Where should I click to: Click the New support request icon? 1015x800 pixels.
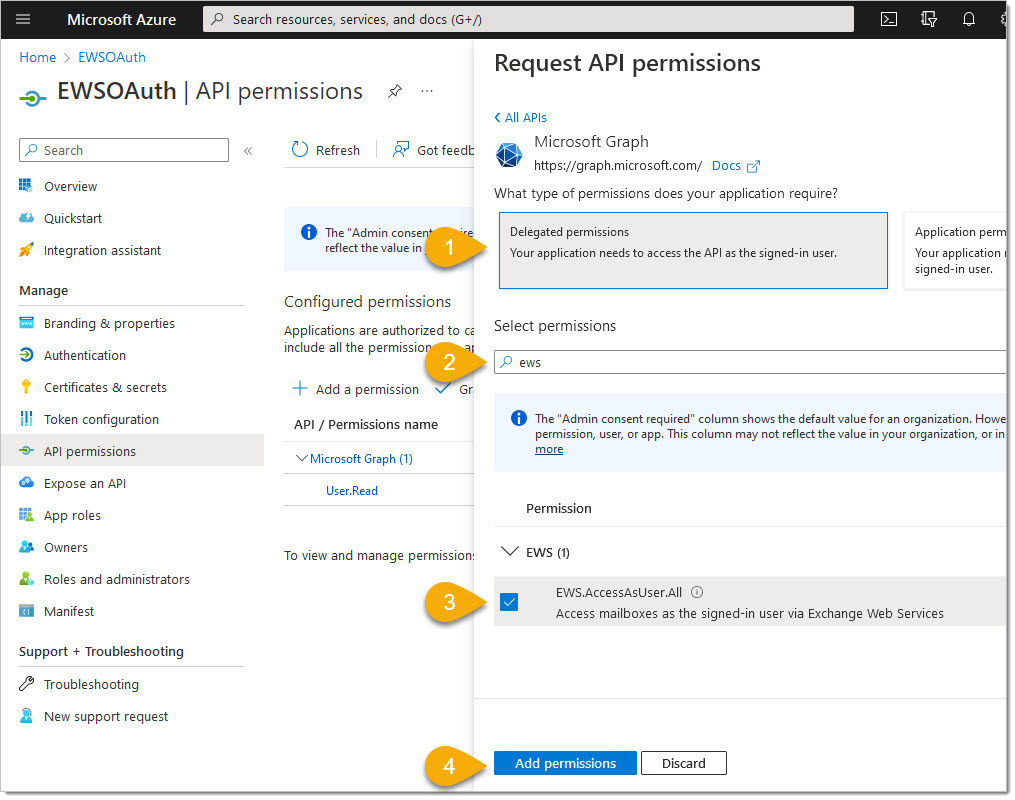tap(26, 717)
